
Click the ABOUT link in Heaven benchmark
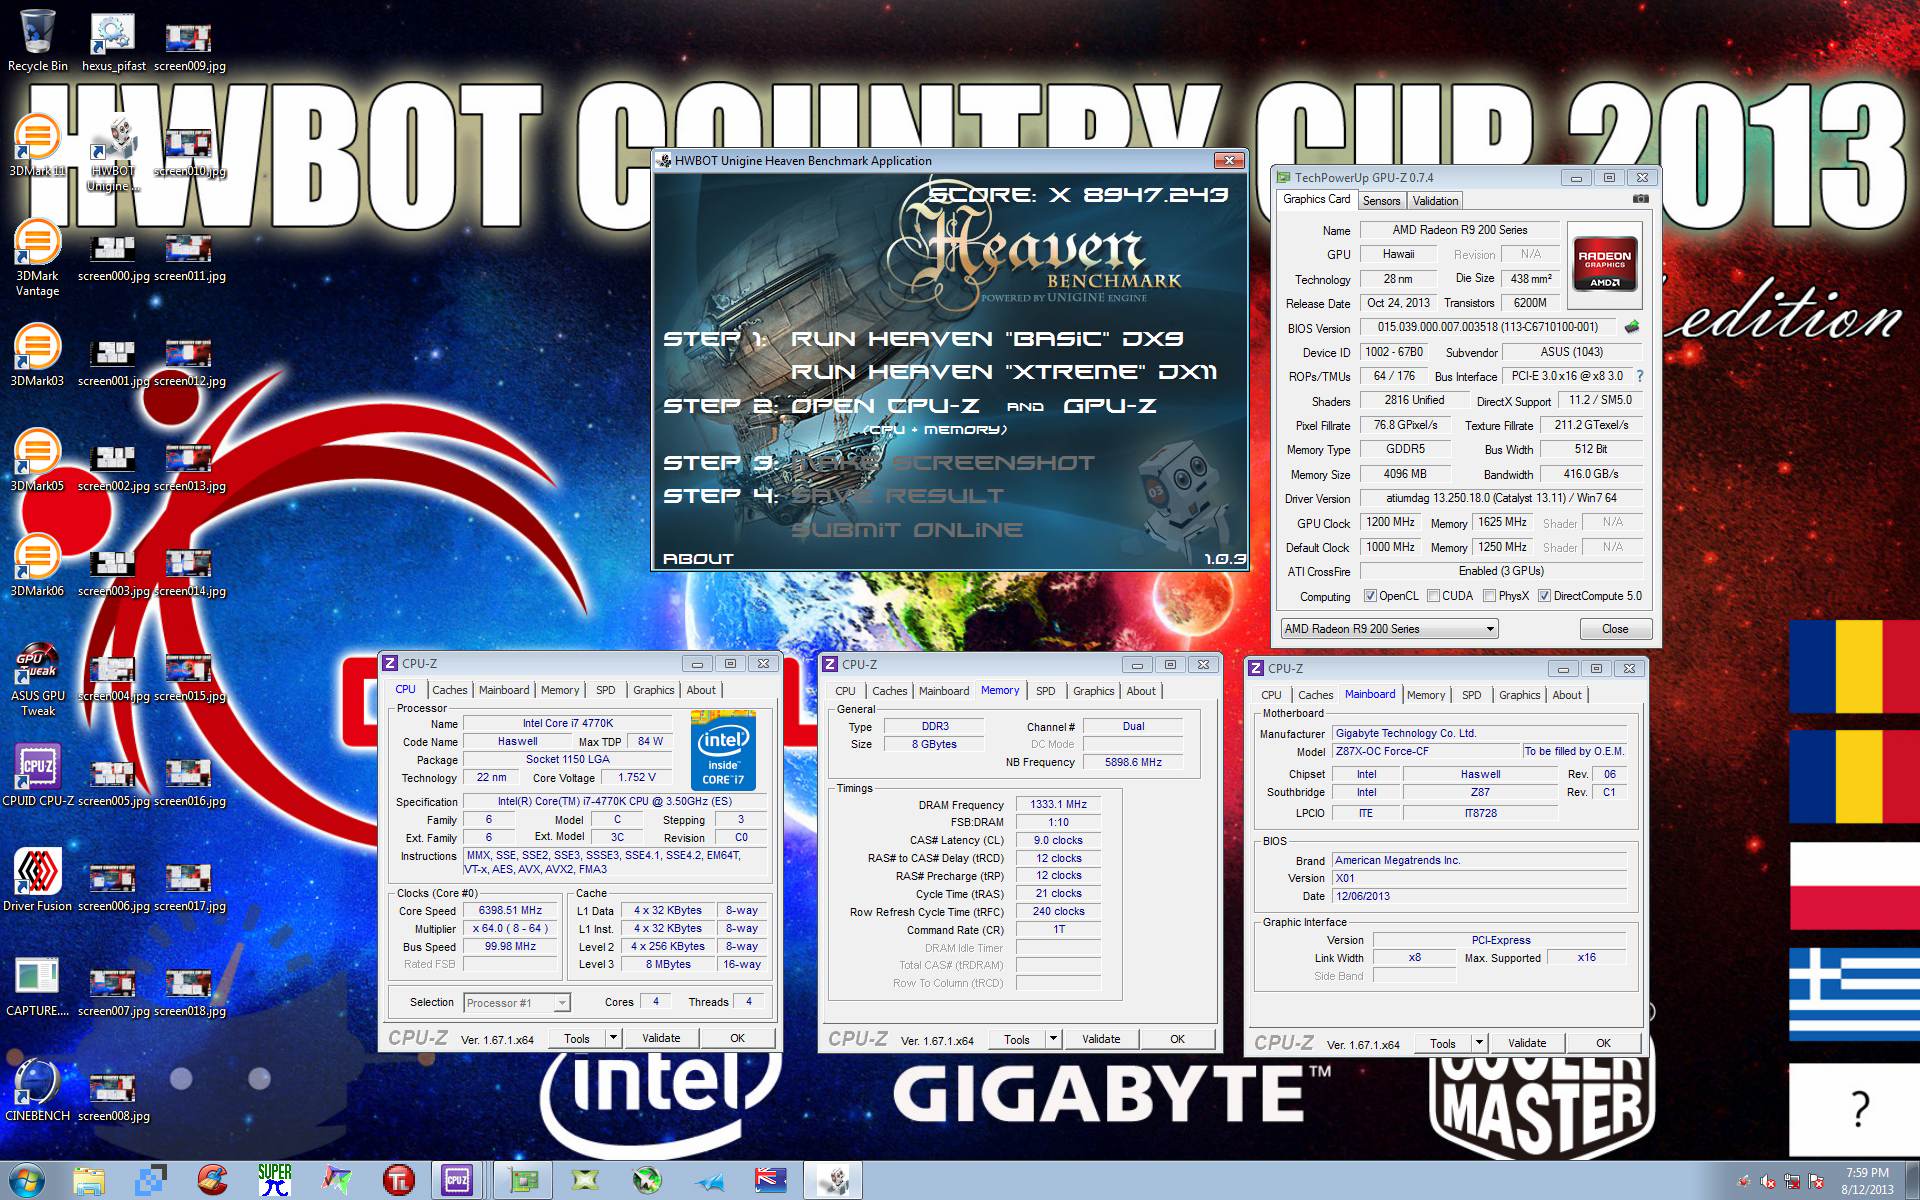click(698, 559)
